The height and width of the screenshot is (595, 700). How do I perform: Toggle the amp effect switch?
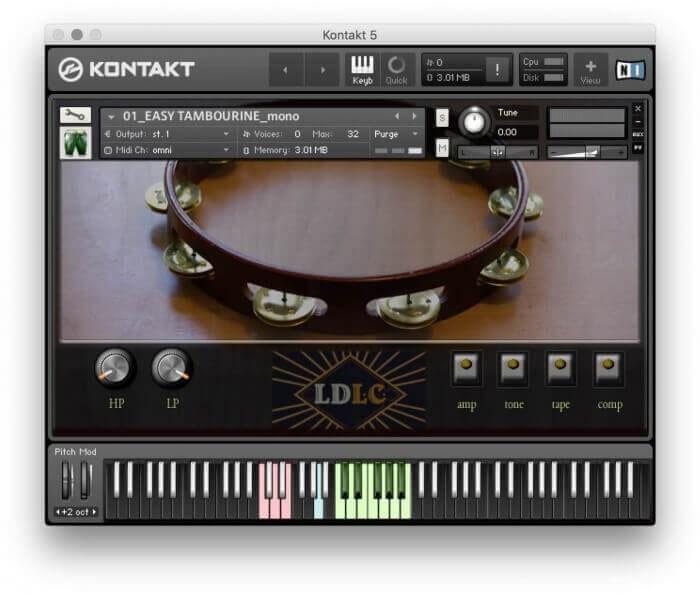point(466,369)
